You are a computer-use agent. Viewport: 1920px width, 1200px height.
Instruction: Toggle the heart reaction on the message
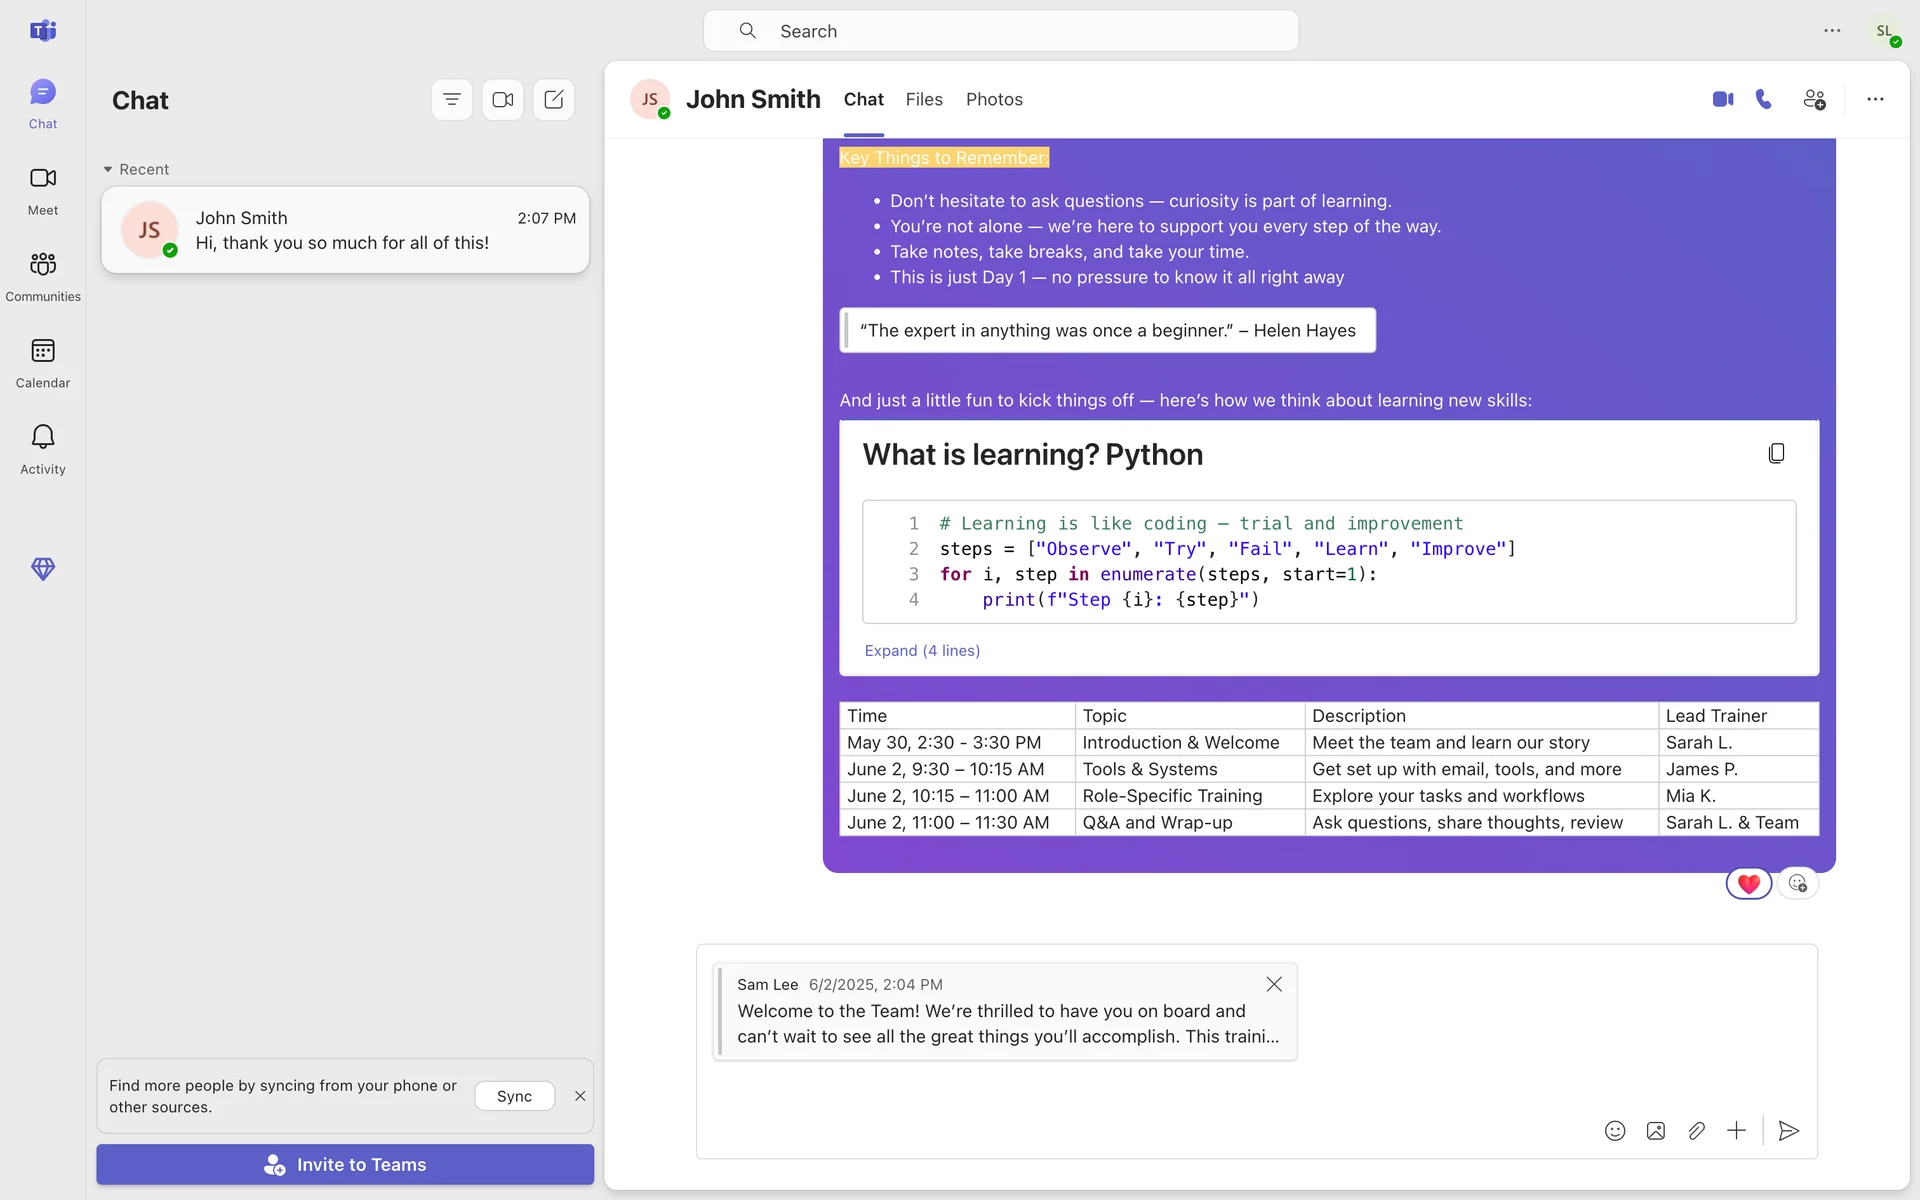tap(1748, 883)
